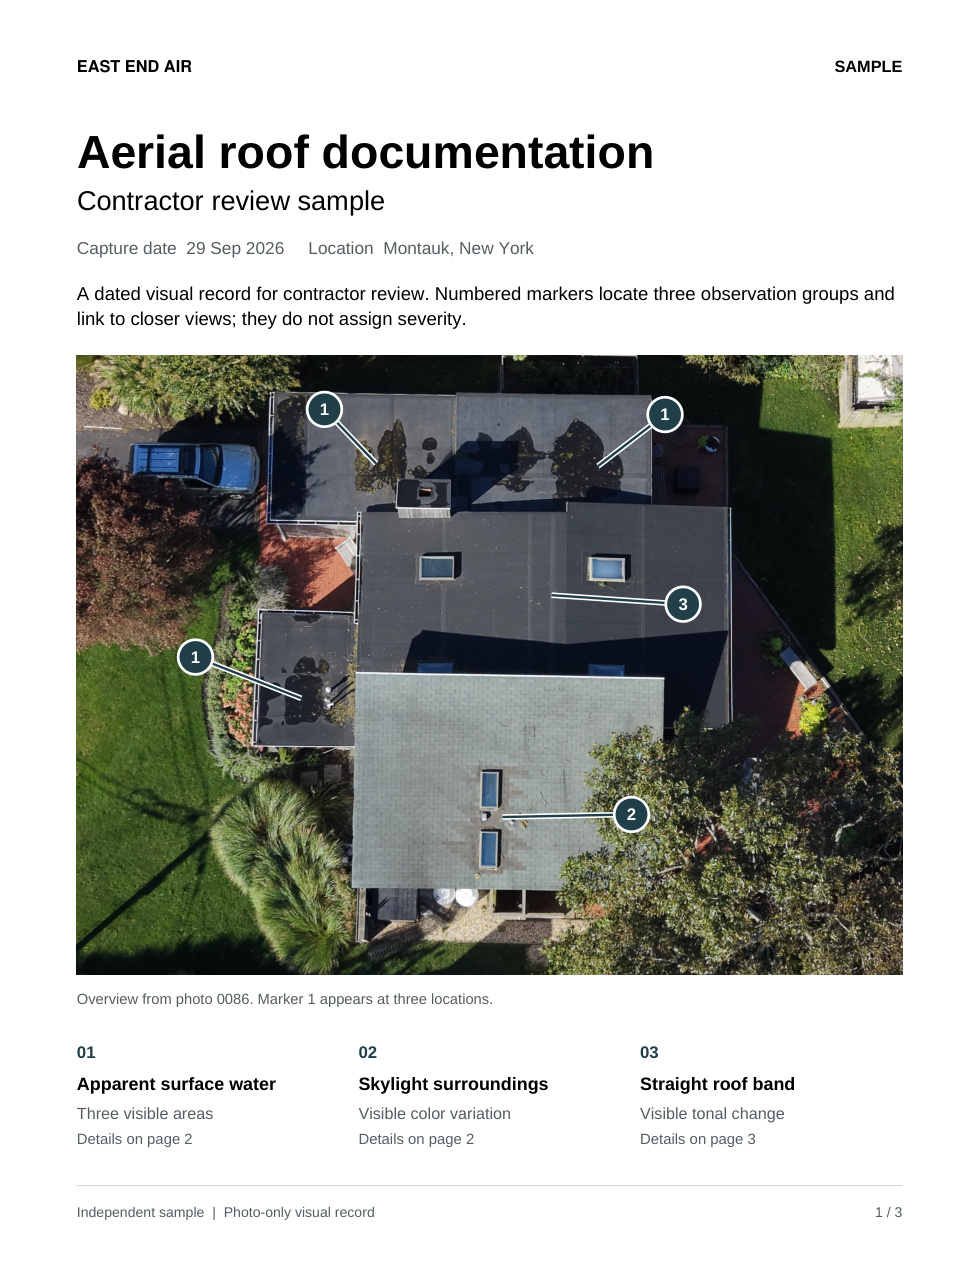Click the capture date "29 Sep 2026"
This screenshot has width=980, height=1268.
tap(235, 248)
